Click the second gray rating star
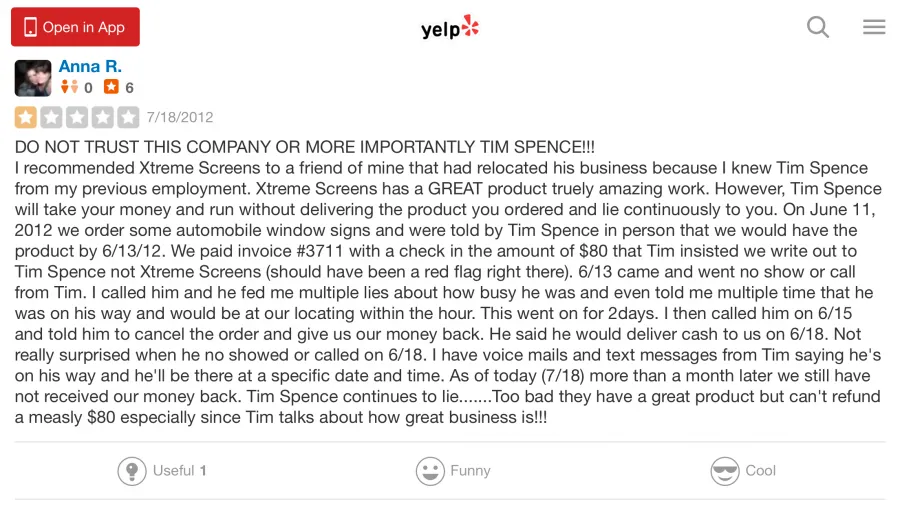 51,118
